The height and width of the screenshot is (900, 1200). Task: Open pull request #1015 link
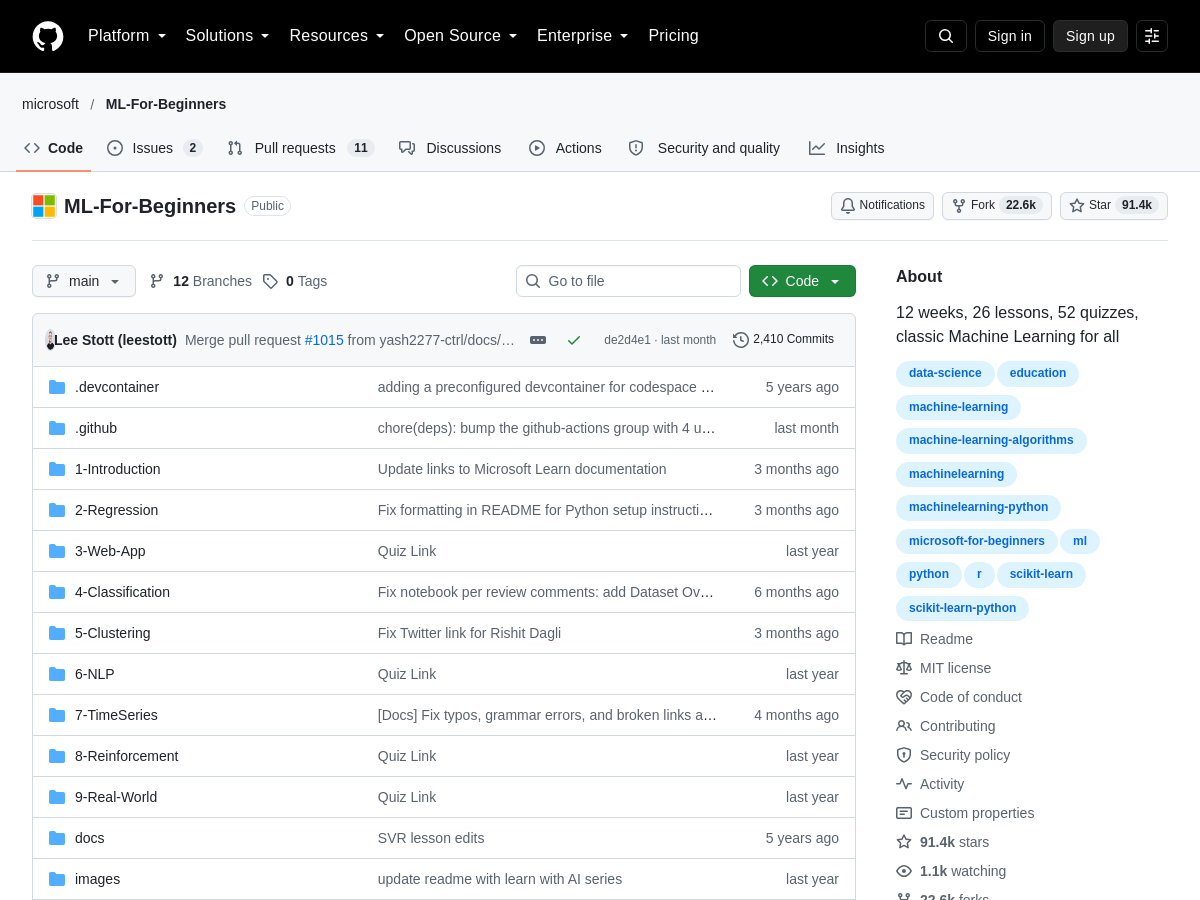point(324,340)
